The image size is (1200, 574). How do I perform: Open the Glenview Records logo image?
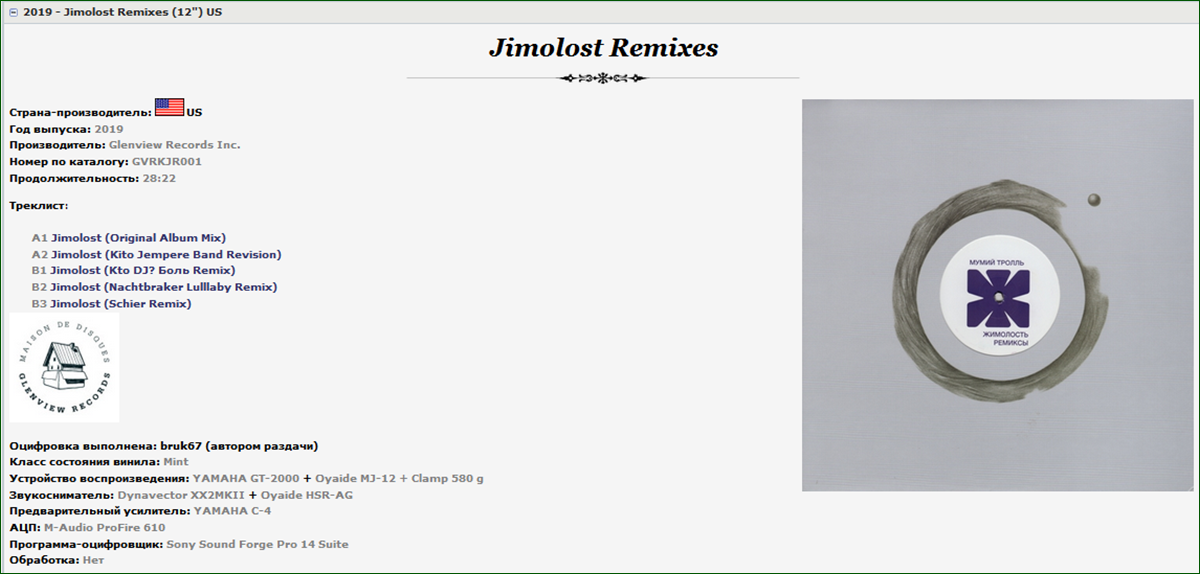pyautogui.click(x=64, y=367)
